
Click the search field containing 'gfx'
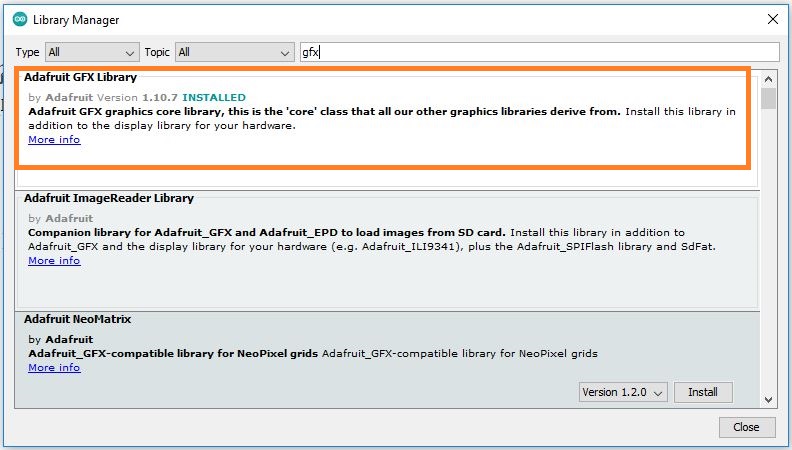coord(538,52)
